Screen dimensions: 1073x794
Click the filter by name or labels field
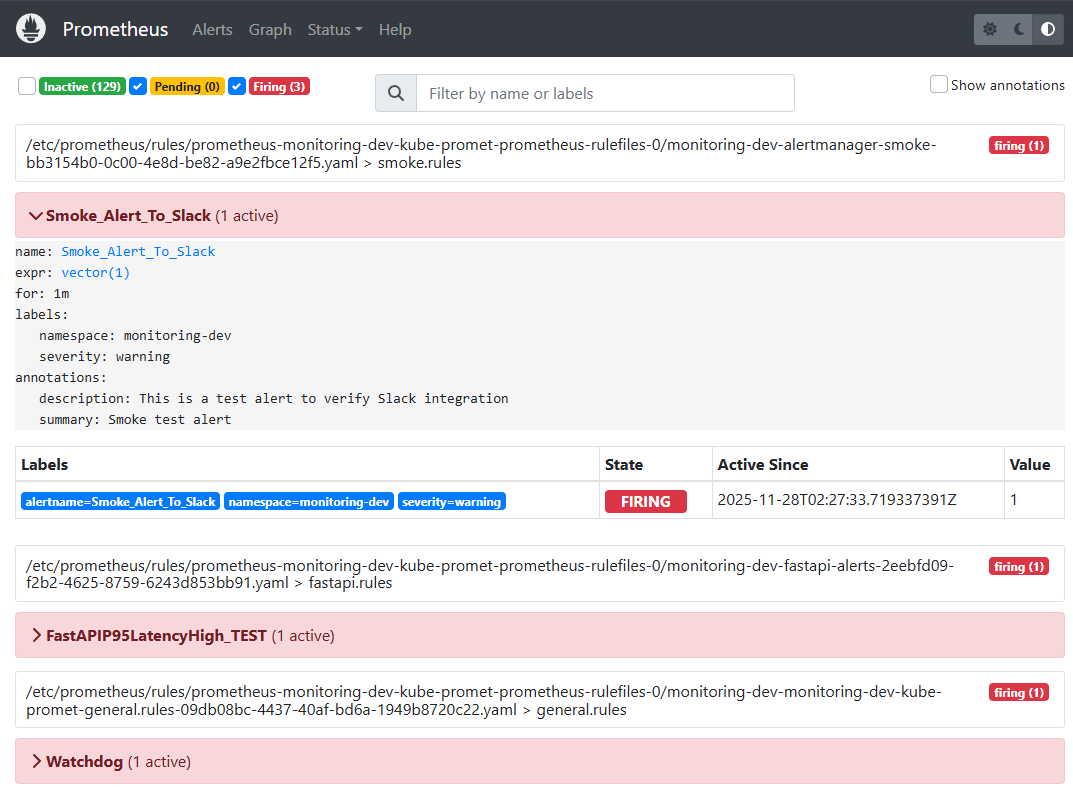point(605,93)
